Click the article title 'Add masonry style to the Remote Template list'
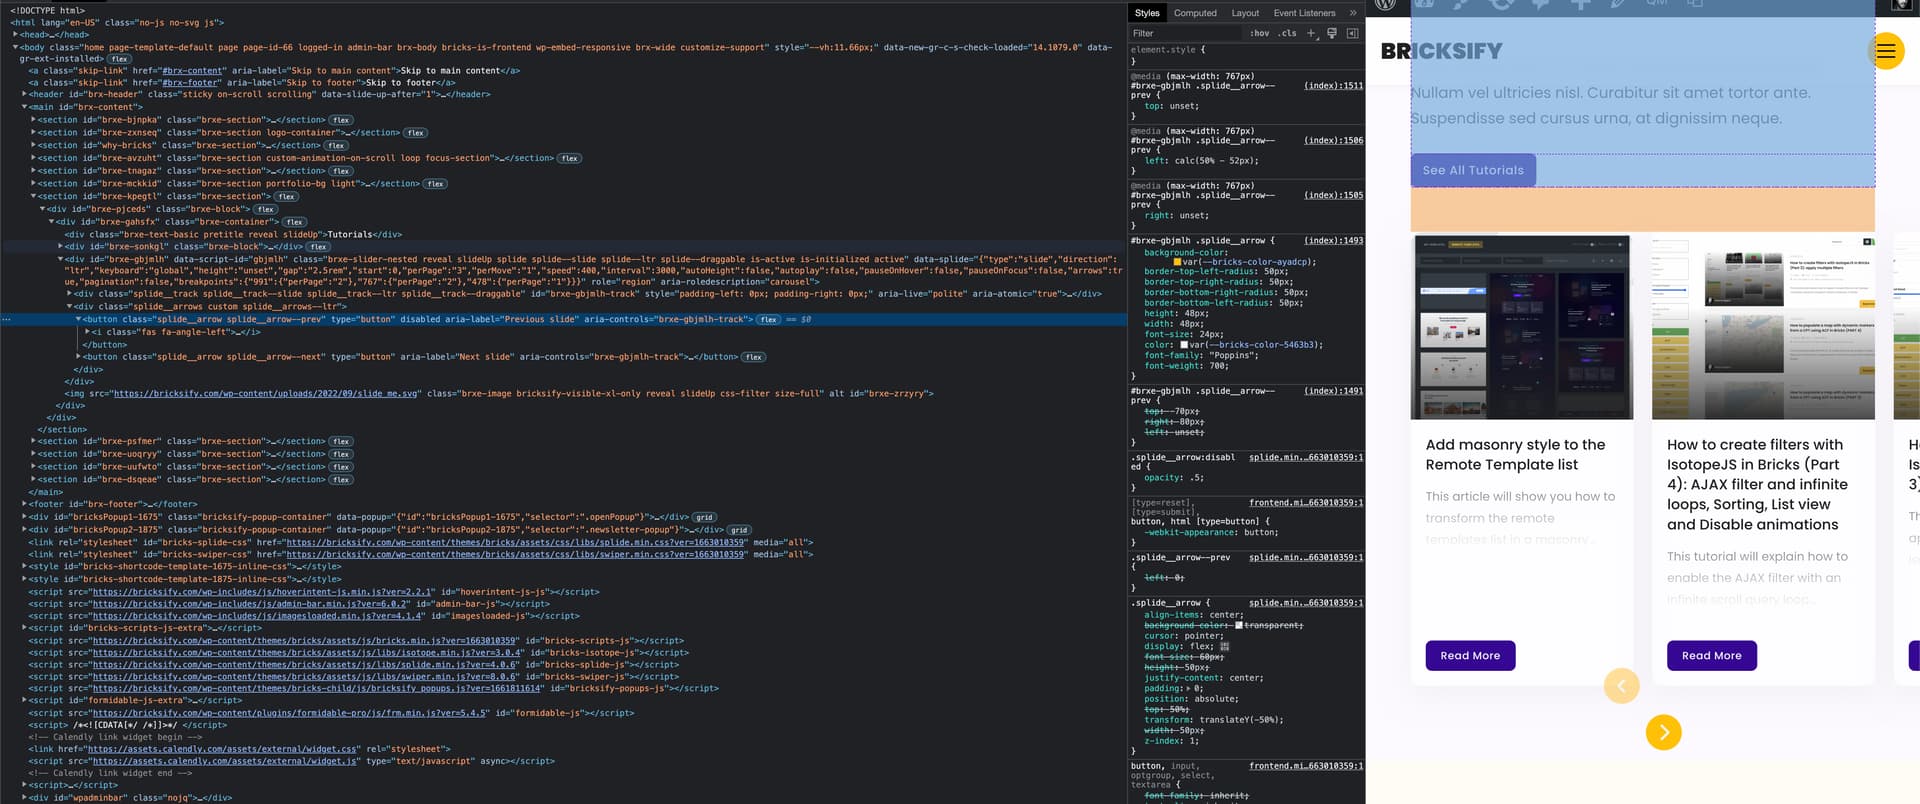1920x804 pixels. click(1515, 454)
